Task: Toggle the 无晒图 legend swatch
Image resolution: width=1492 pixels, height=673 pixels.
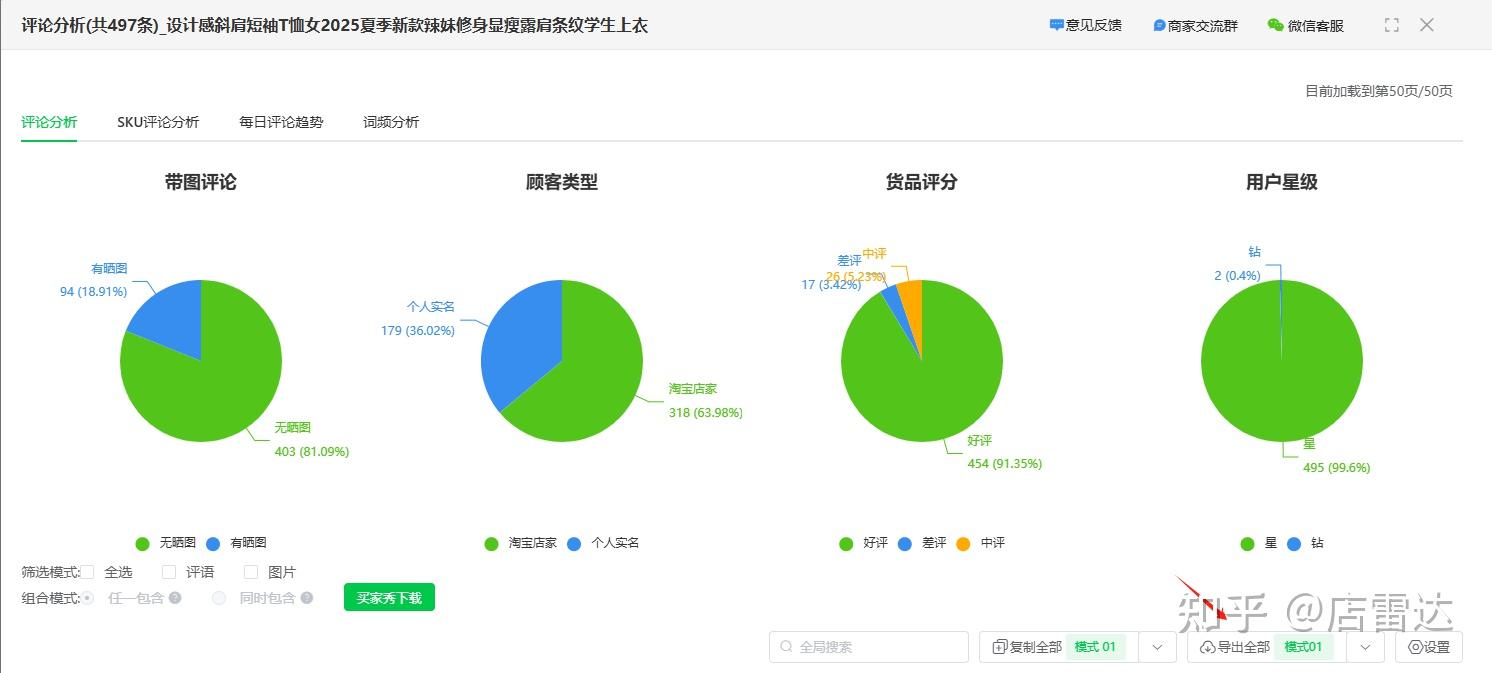Action: [142, 543]
